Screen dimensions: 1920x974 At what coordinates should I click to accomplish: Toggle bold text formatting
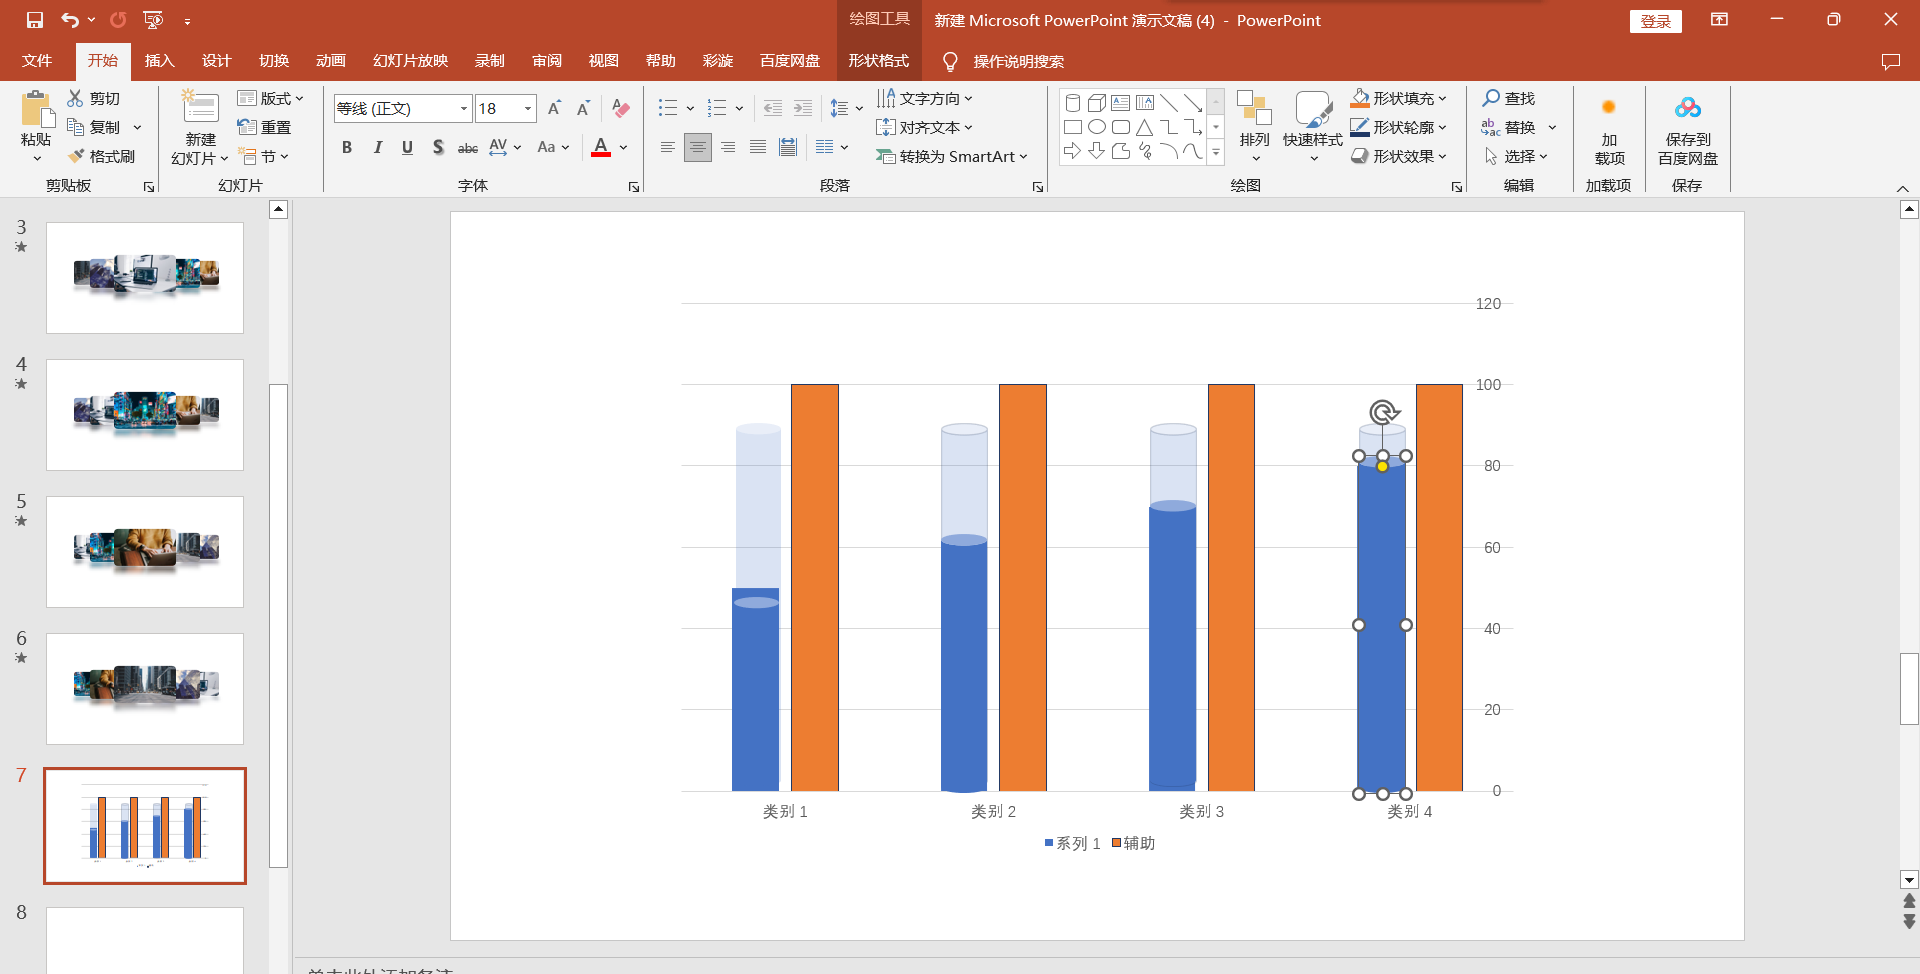tap(347, 148)
